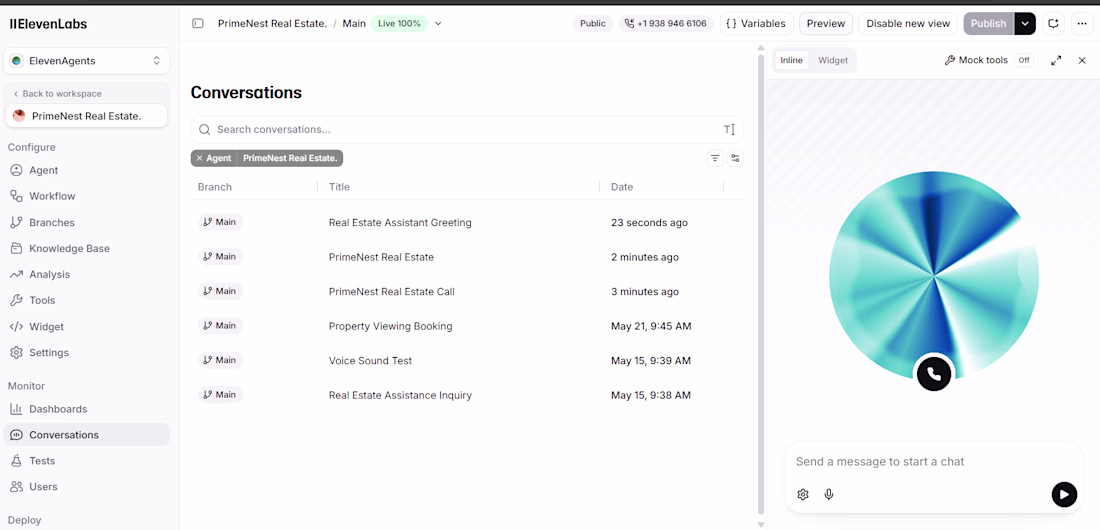Click the ElevenLabs logo
Image resolution: width=1100 pixels, height=530 pixels.
(48, 24)
